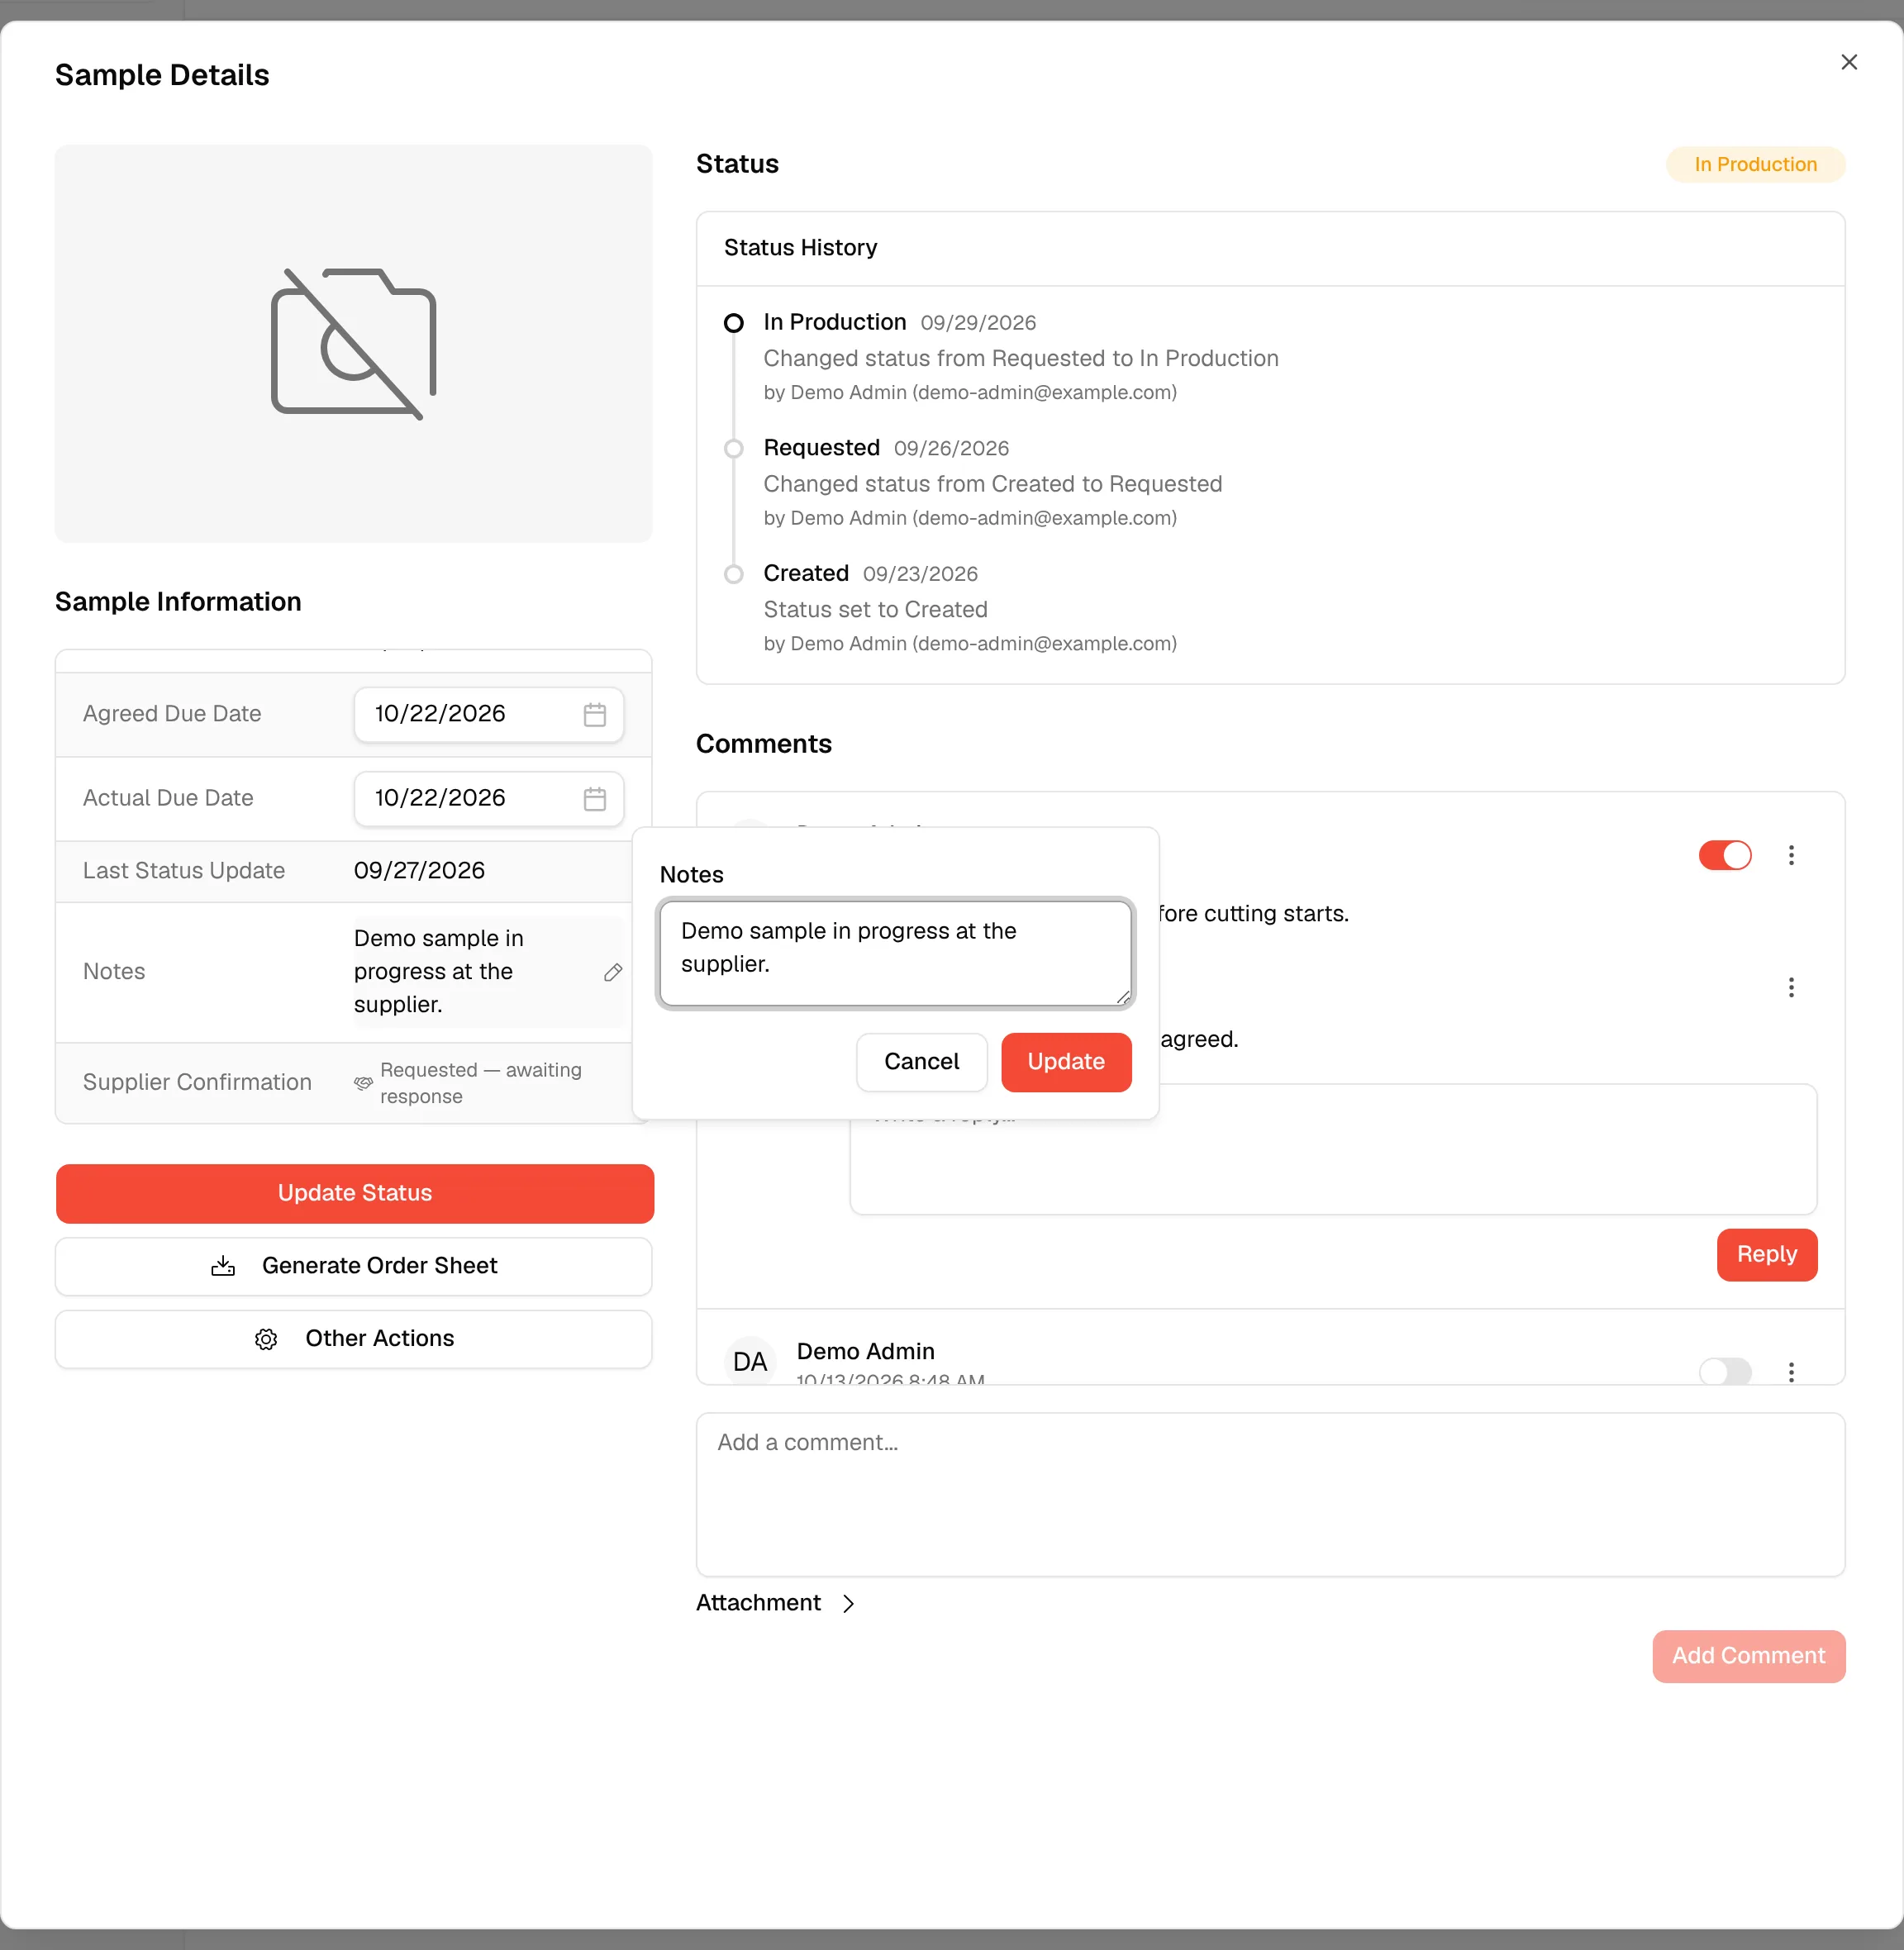The height and width of the screenshot is (1950, 1904).
Task: Cancel the Notes edit popup
Action: [921, 1062]
